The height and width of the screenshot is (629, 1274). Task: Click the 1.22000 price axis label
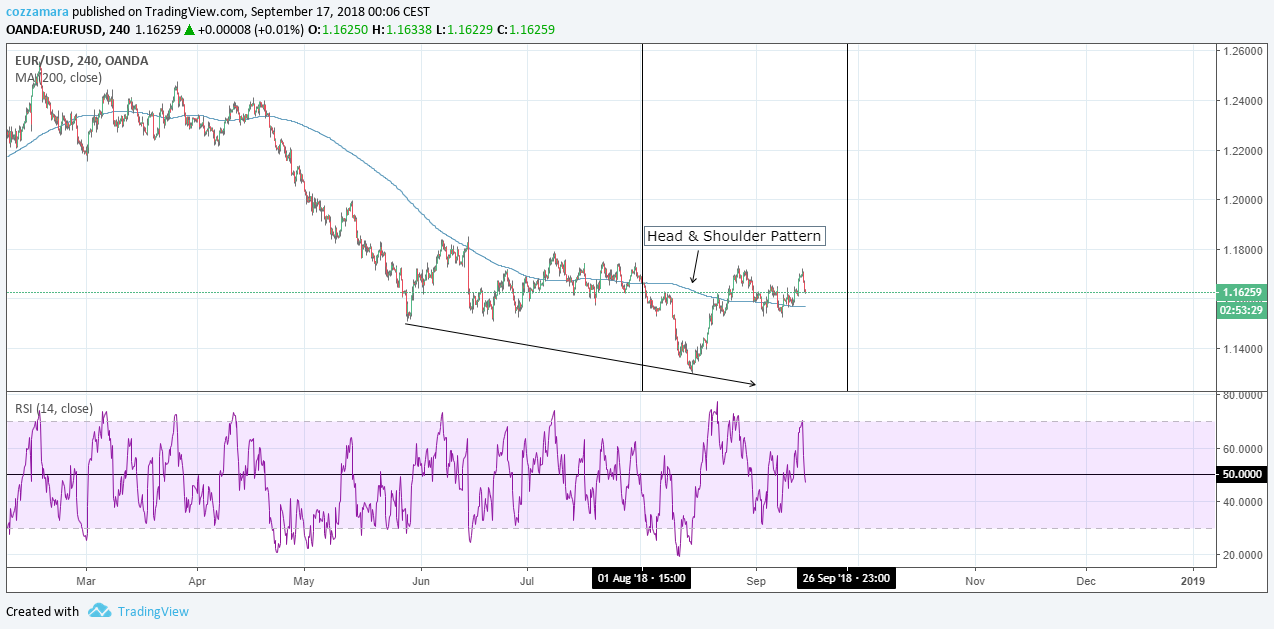(x=1243, y=151)
